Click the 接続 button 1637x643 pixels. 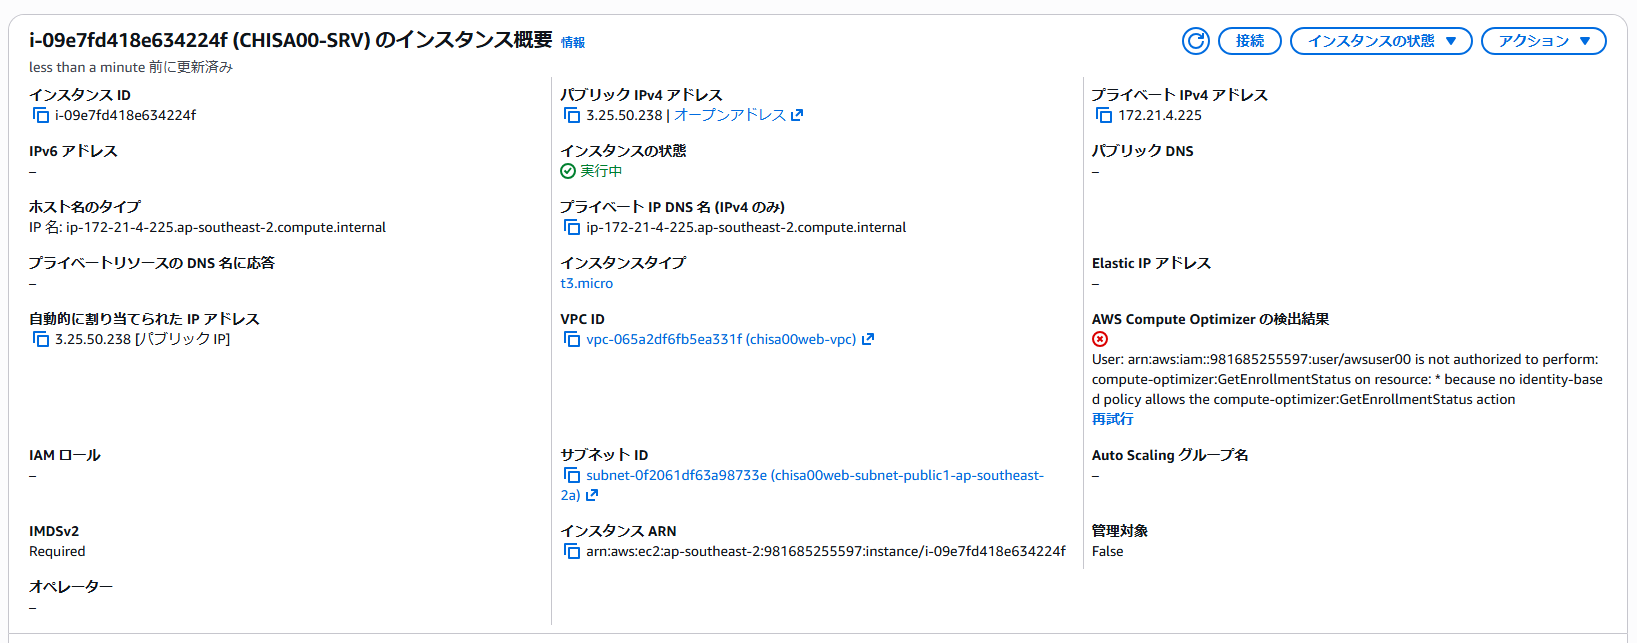[1249, 41]
